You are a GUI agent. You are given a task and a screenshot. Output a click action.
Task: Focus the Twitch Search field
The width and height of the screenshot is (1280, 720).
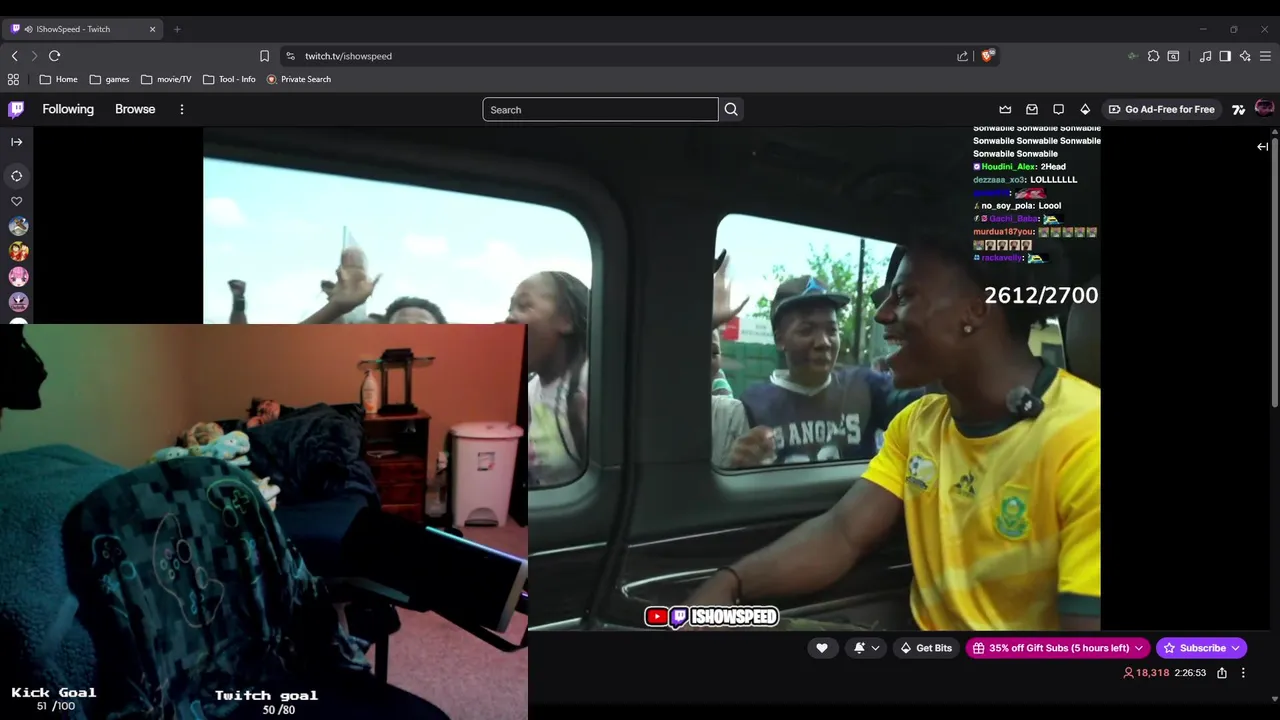(600, 109)
